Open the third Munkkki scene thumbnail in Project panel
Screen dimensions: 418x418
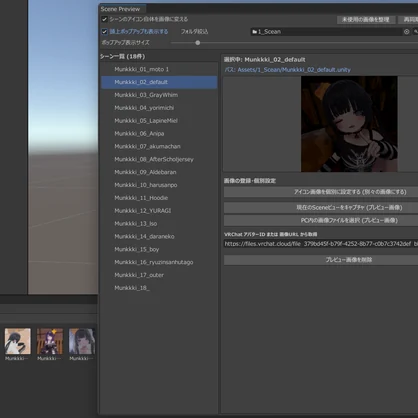coord(82,341)
